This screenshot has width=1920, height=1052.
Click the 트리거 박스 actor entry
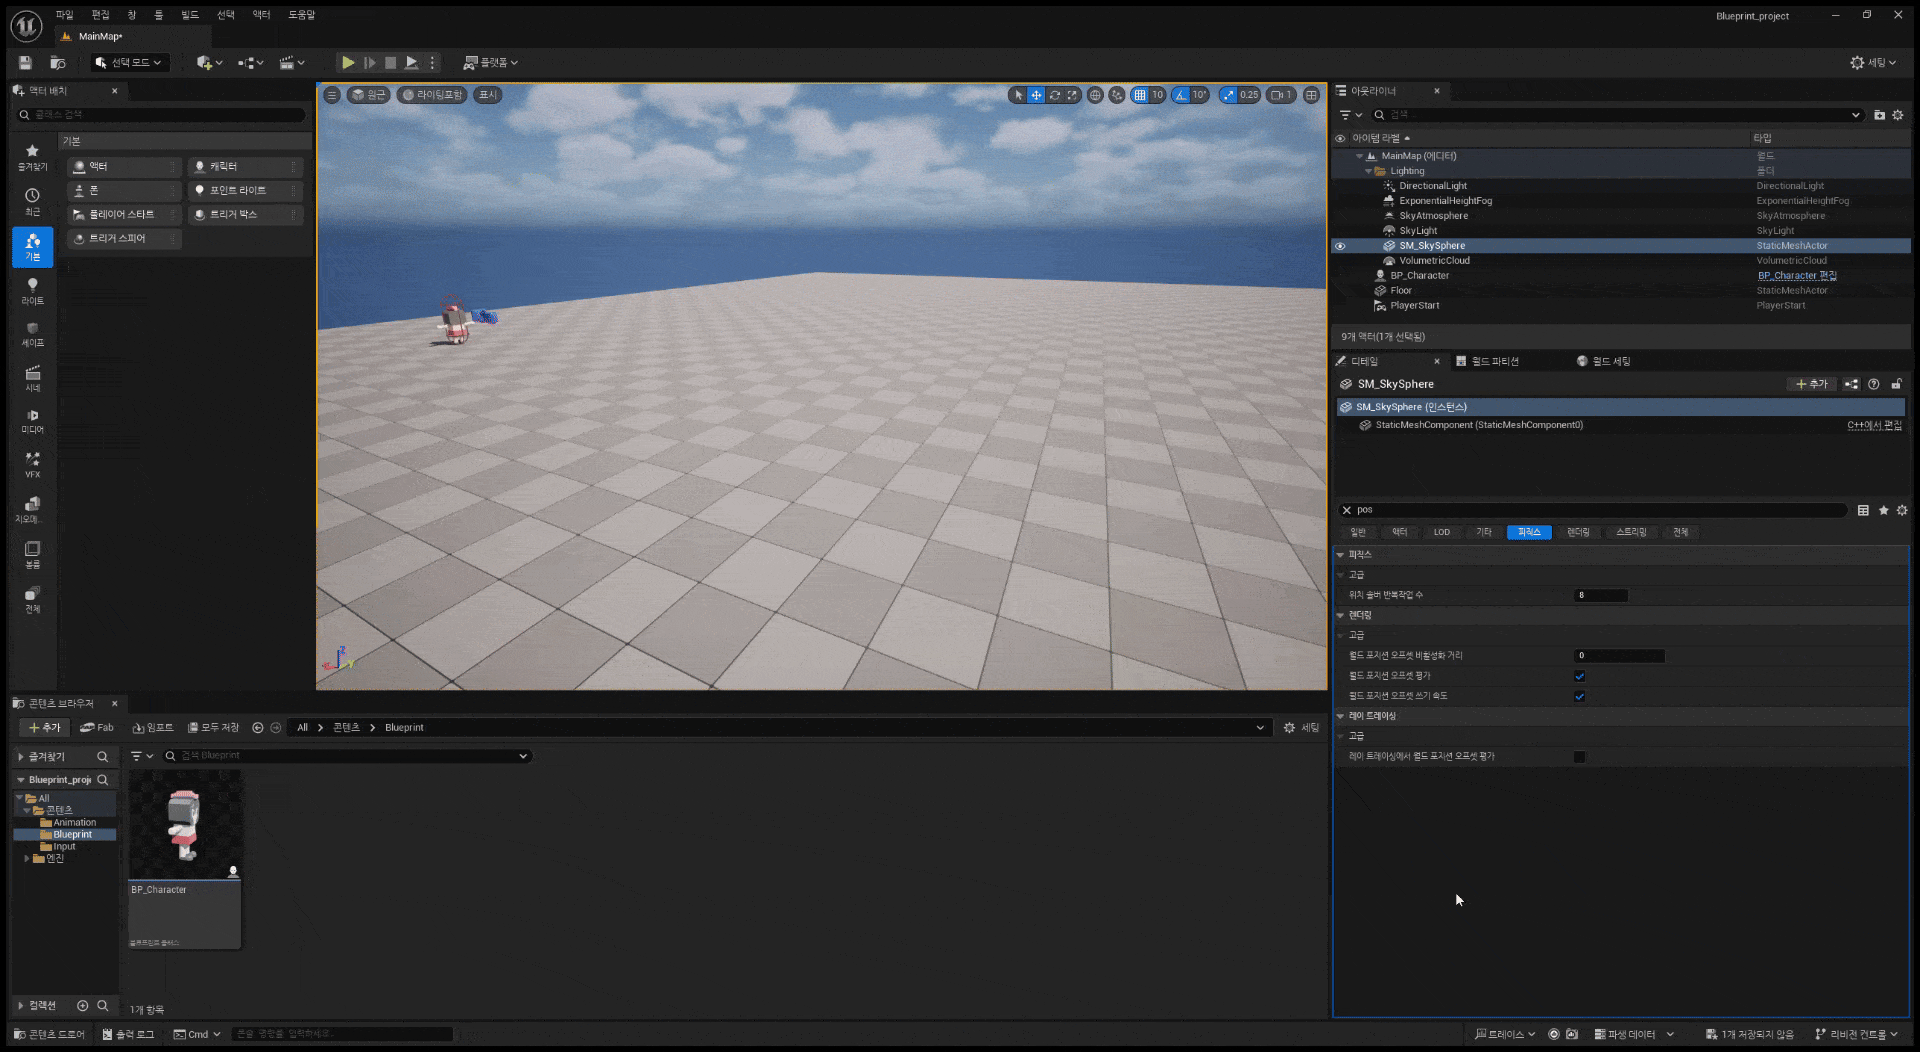[x=245, y=214]
